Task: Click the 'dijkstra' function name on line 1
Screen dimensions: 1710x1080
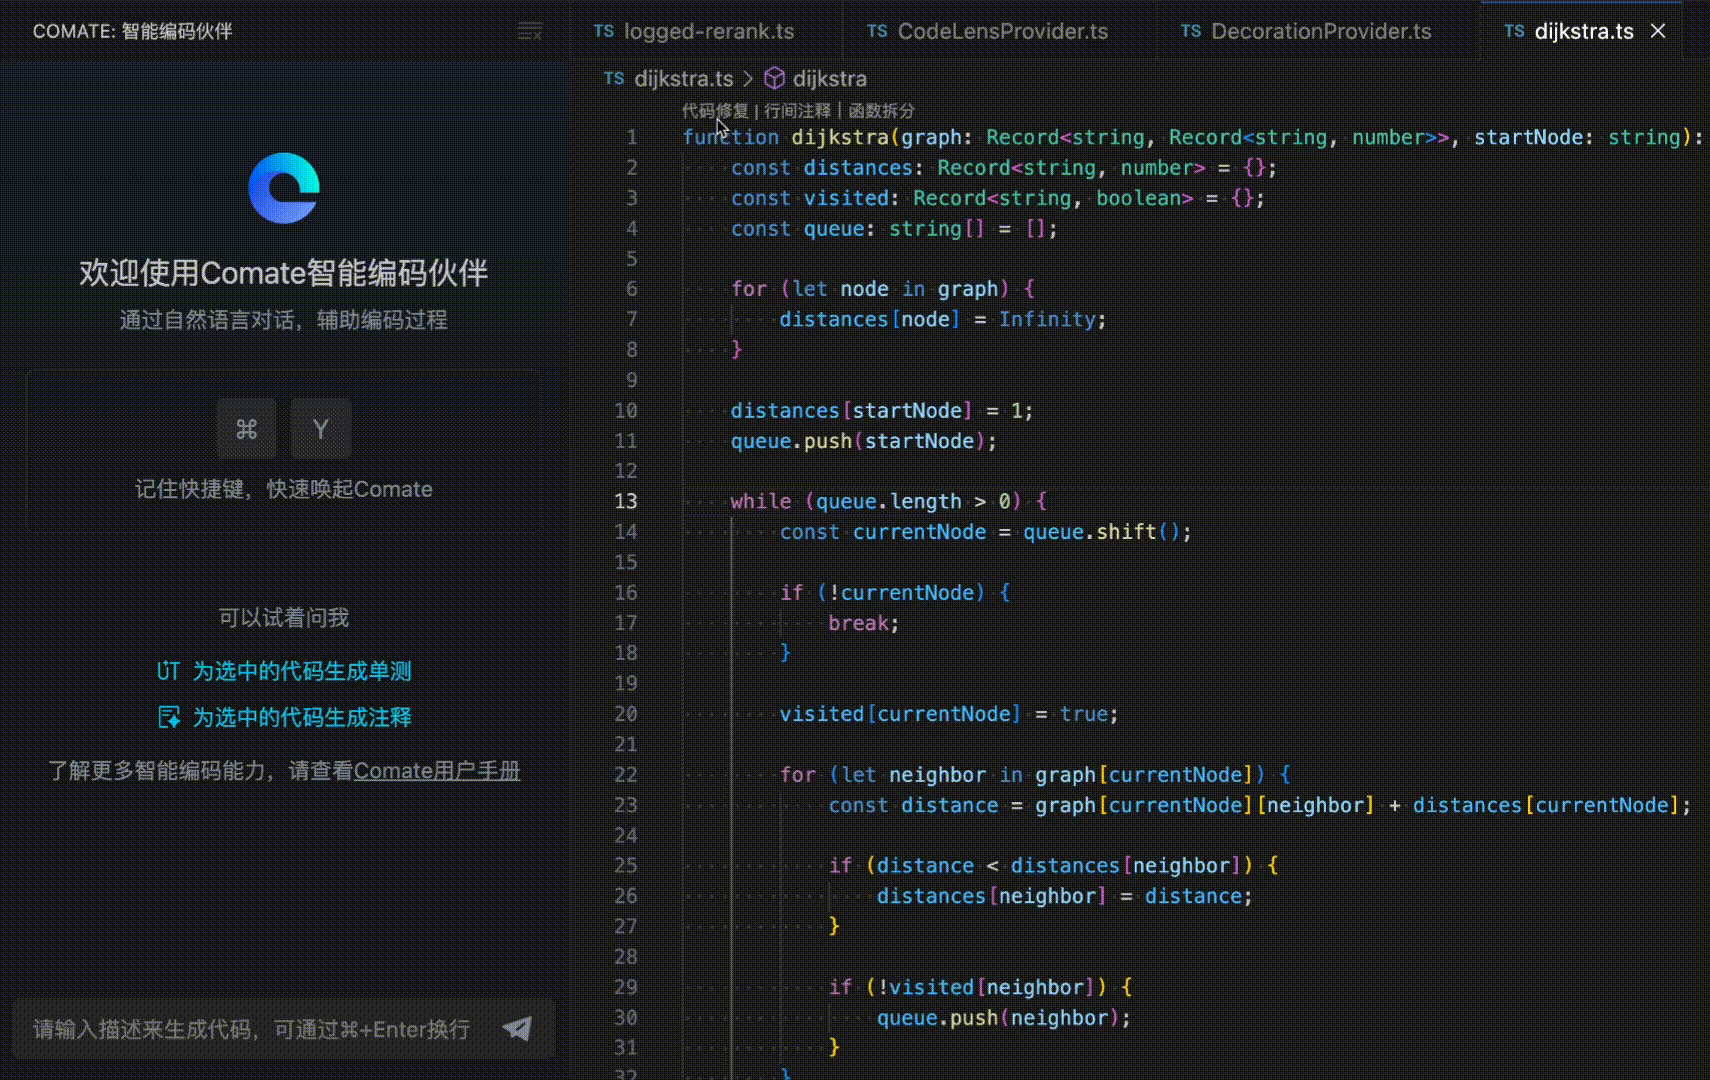Action: pyautogui.click(x=840, y=137)
